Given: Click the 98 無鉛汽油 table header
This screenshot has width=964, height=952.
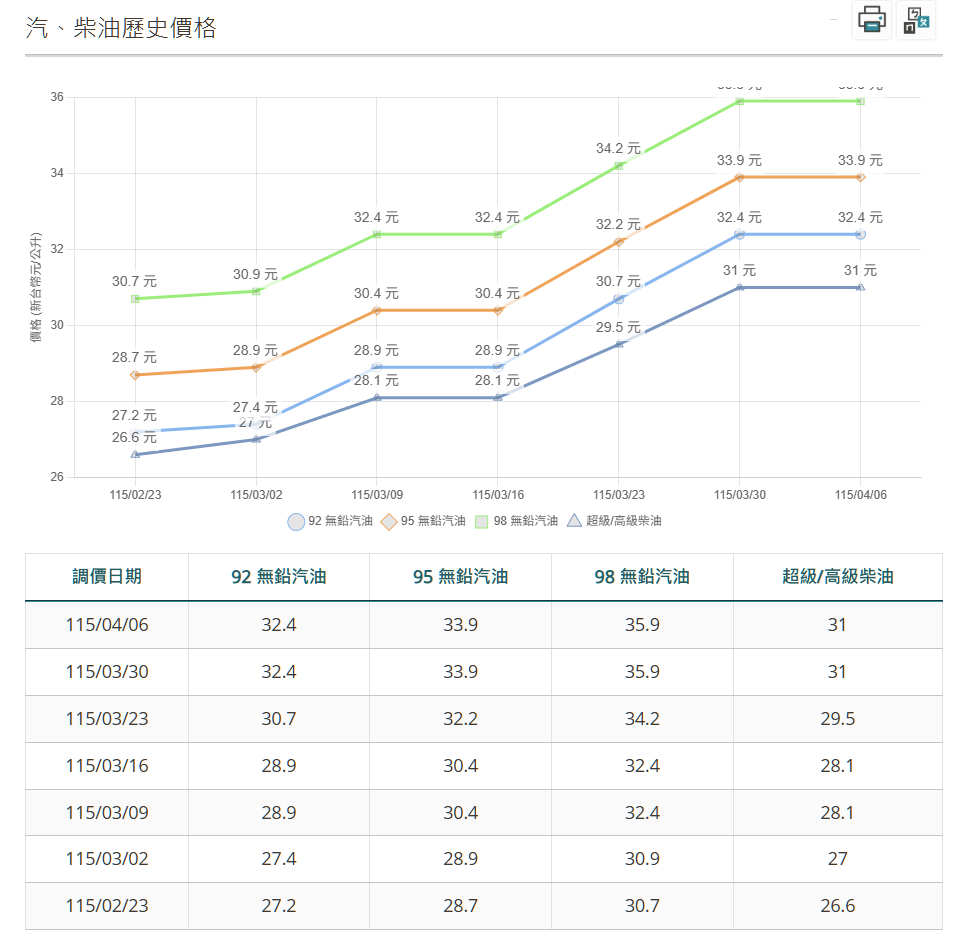Looking at the screenshot, I should [x=642, y=577].
